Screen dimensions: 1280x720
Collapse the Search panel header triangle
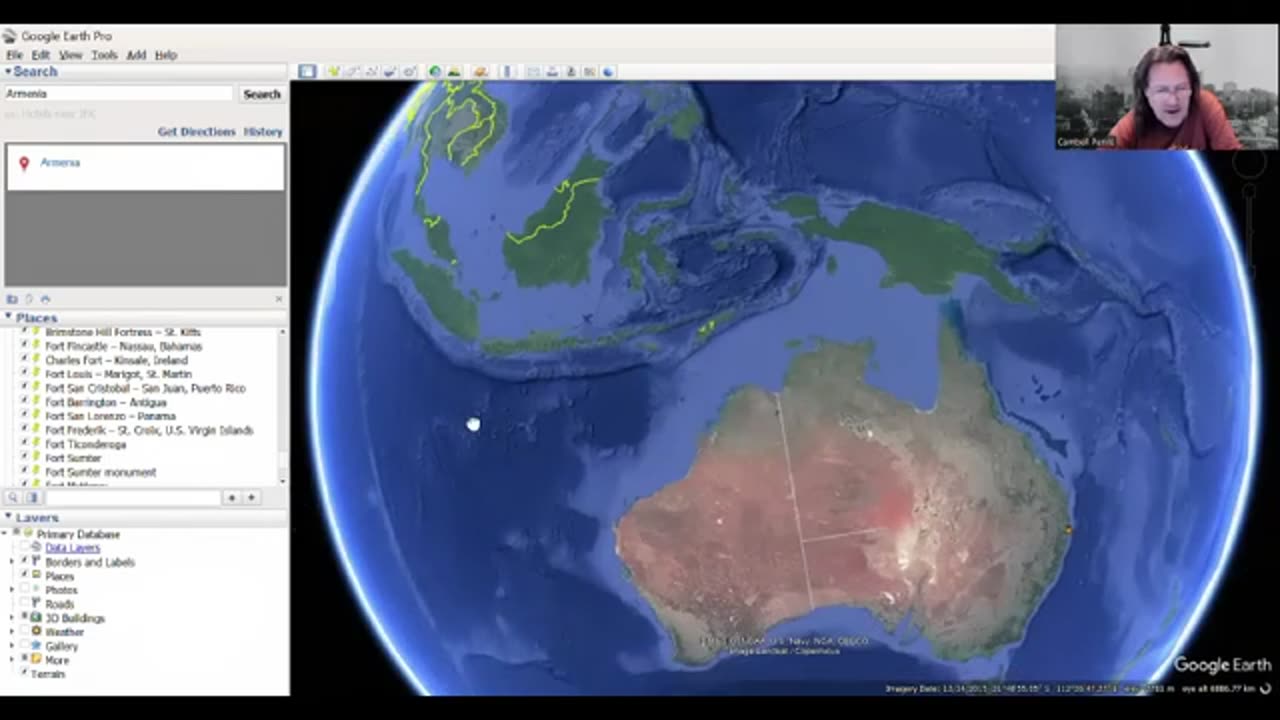(x=7, y=72)
